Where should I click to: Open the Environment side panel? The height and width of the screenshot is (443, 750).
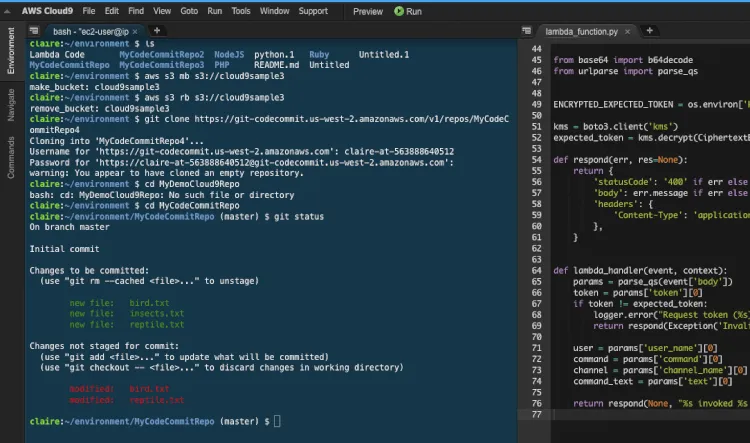(x=11, y=51)
